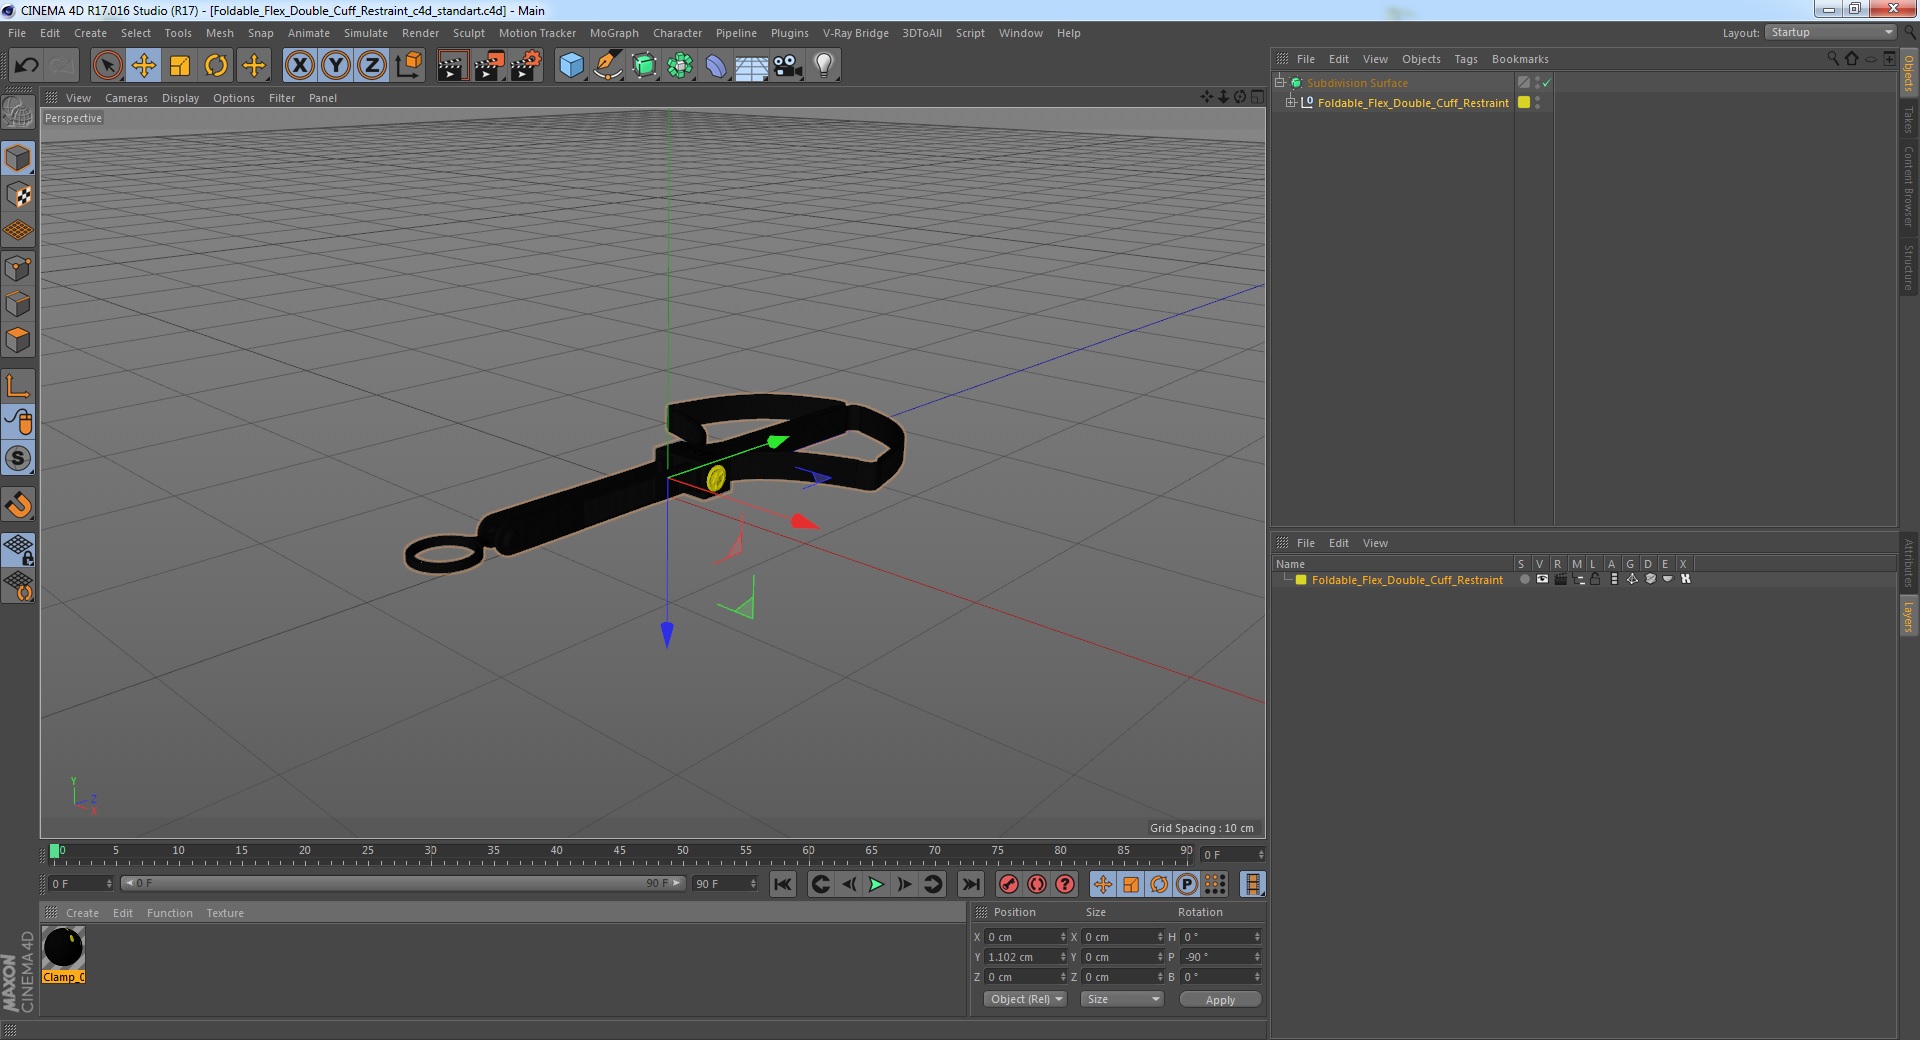This screenshot has height=1040, width=1920.
Task: Click the Apply button
Action: pos(1220,1000)
